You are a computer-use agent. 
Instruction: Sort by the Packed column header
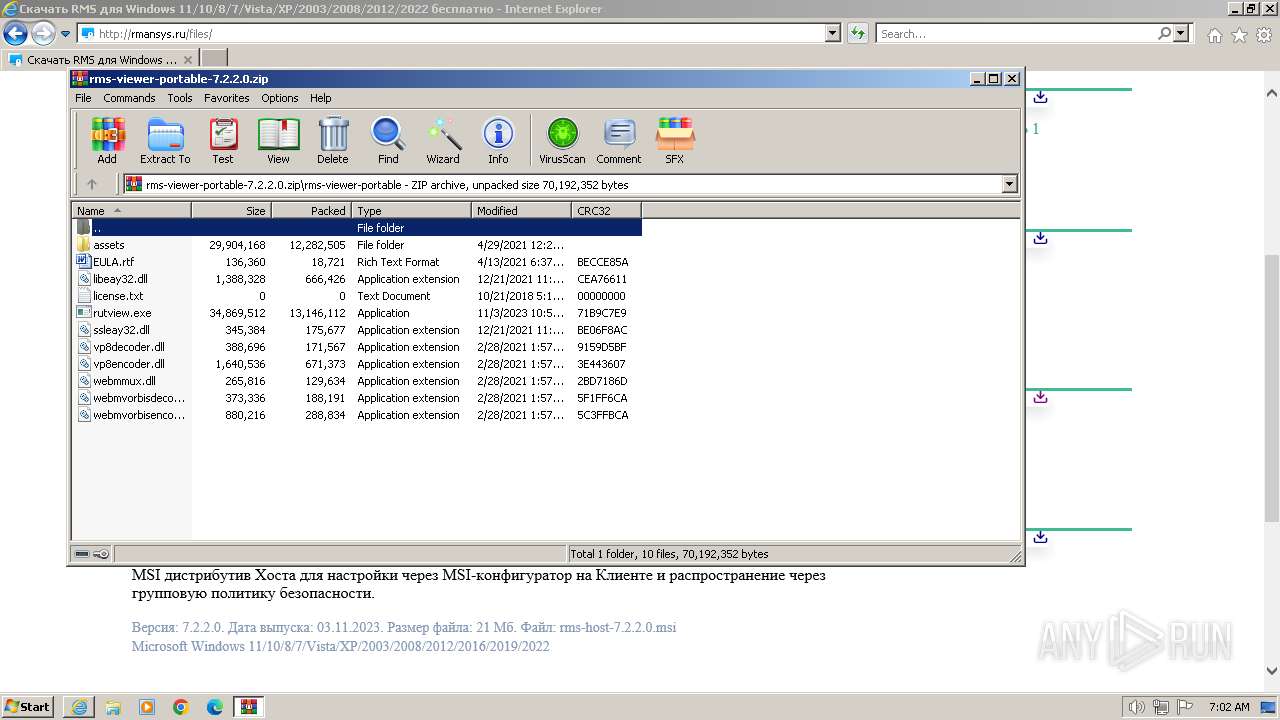pos(311,210)
